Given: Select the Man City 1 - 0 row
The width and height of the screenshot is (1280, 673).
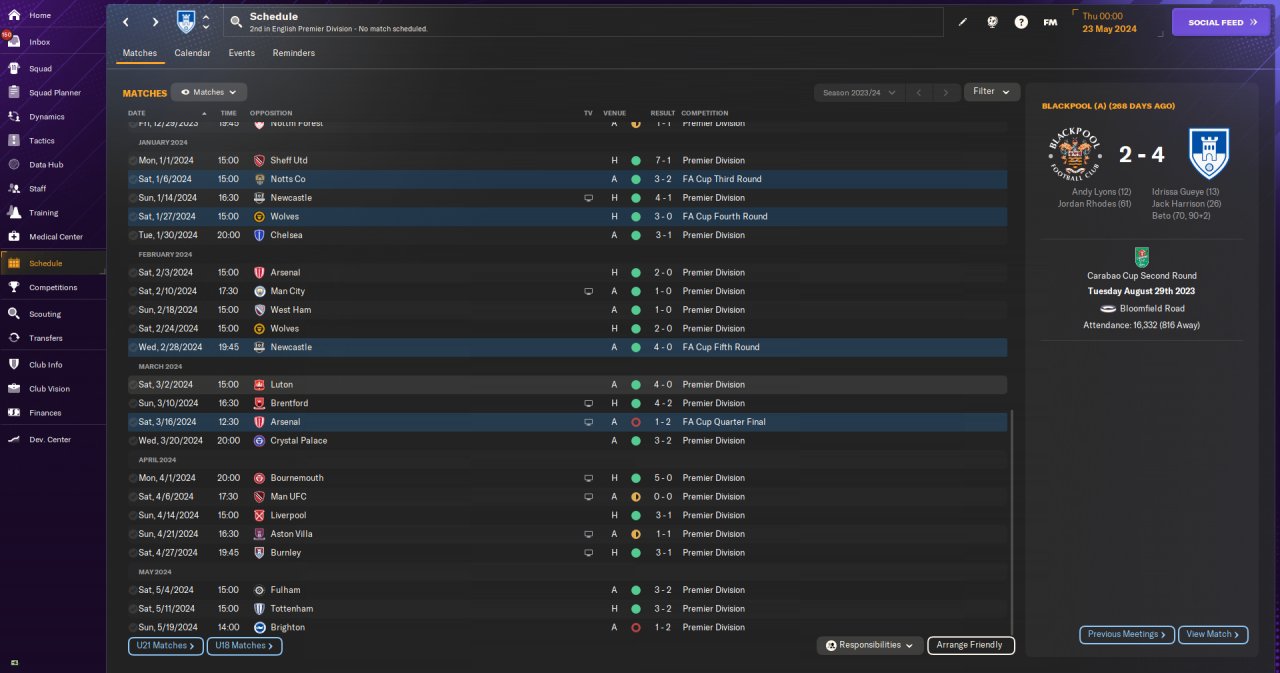Looking at the screenshot, I should coord(567,291).
